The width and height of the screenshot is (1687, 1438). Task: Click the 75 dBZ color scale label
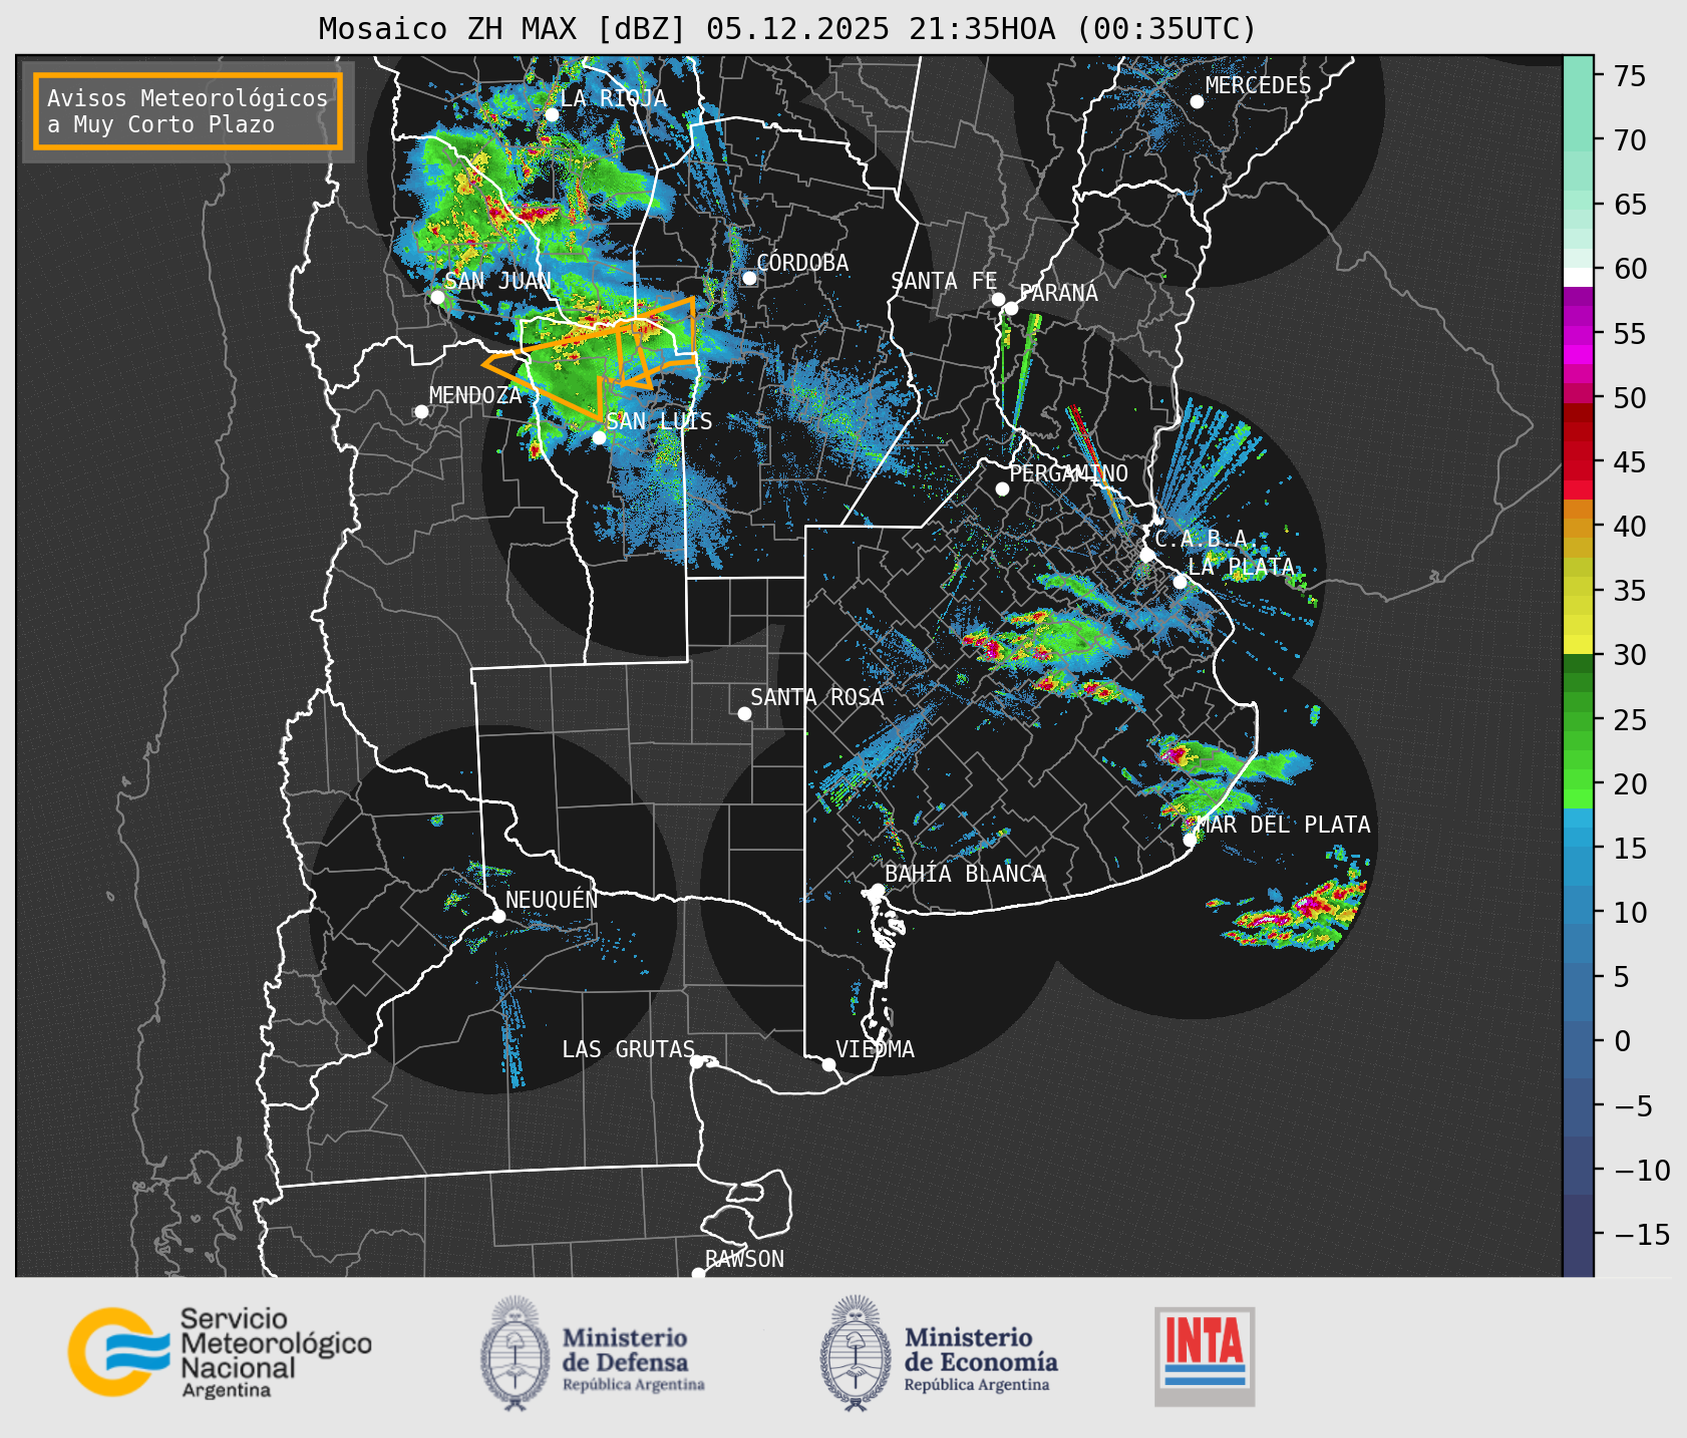[1629, 76]
